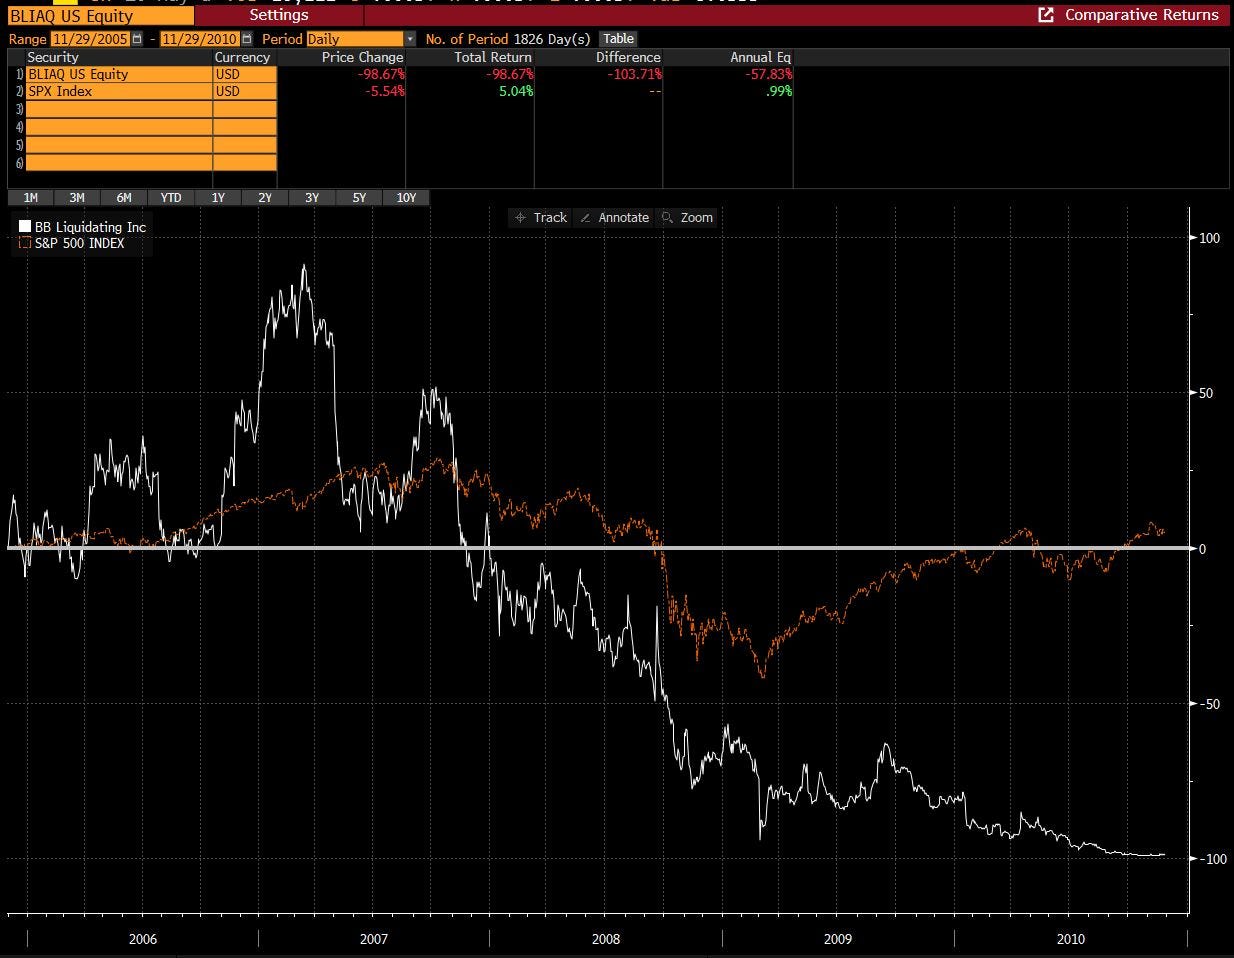
Task: Open the Settings menu
Action: click(279, 15)
